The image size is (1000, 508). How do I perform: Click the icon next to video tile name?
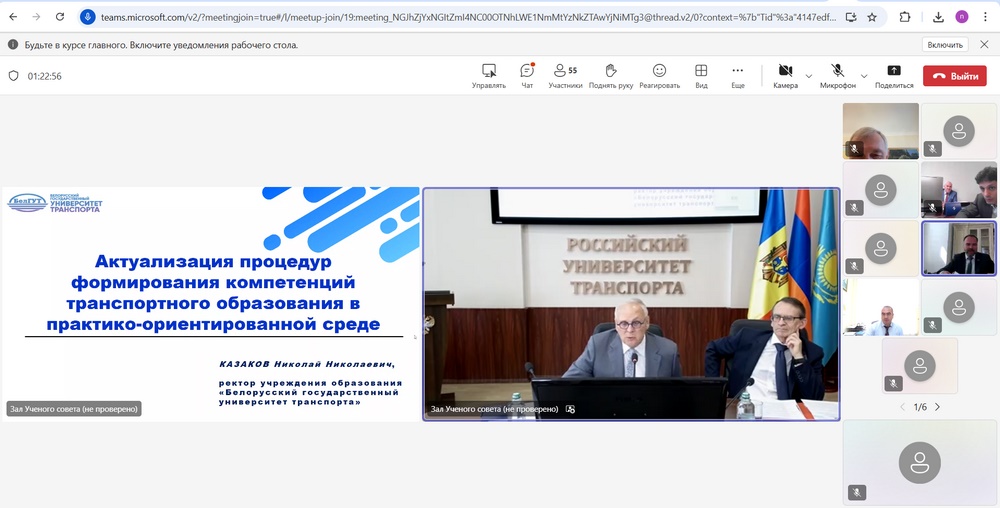[x=570, y=409]
